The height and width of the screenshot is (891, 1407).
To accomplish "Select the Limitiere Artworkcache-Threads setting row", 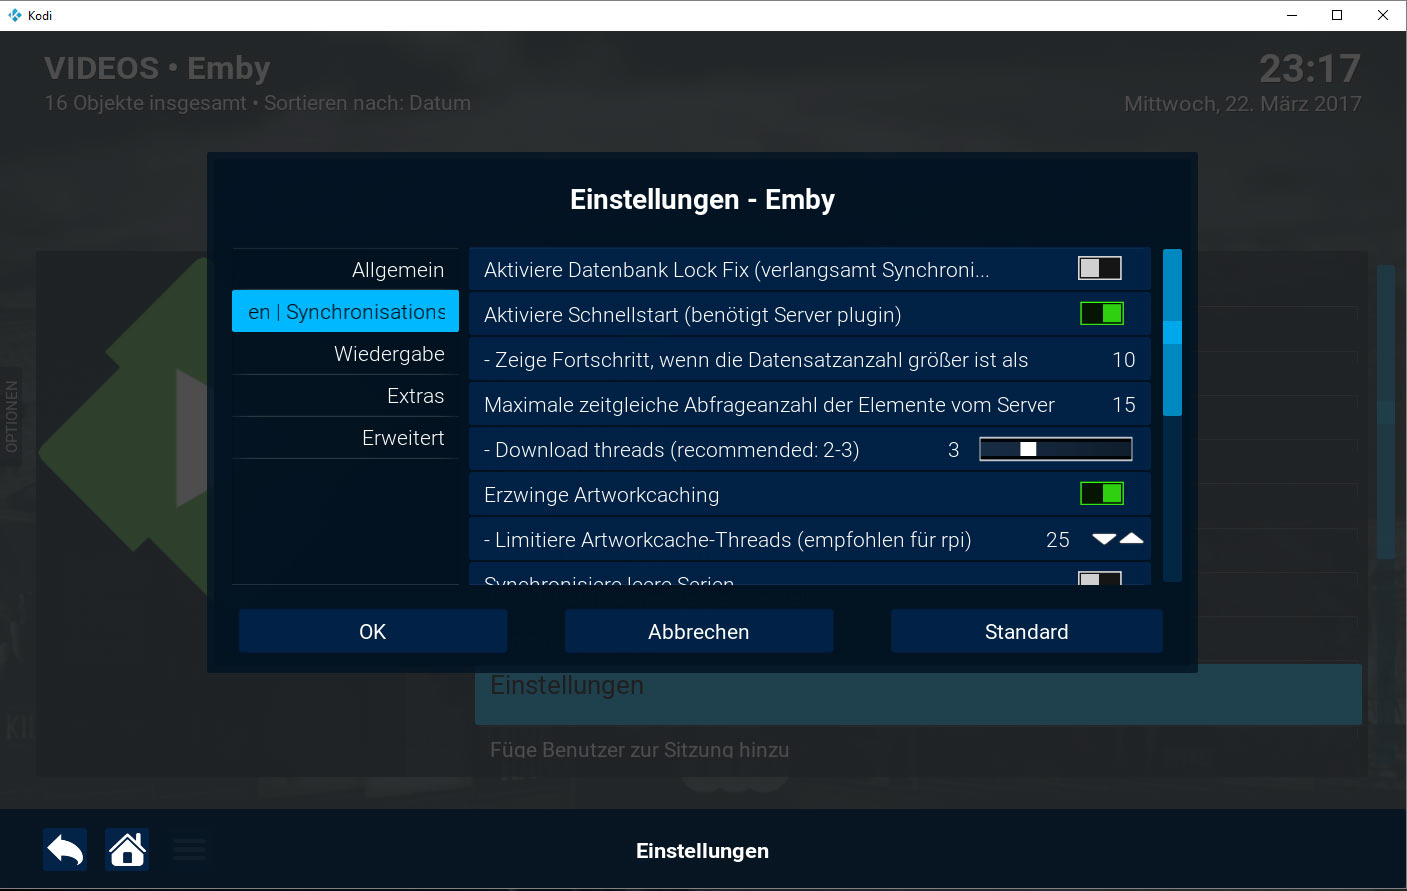I will coord(810,540).
